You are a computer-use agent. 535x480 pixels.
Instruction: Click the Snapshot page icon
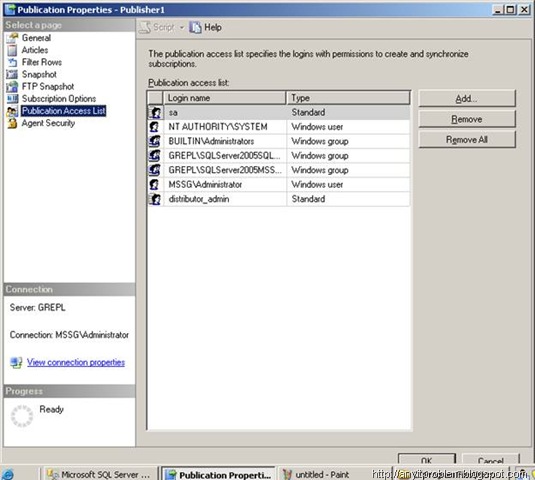(x=12, y=74)
